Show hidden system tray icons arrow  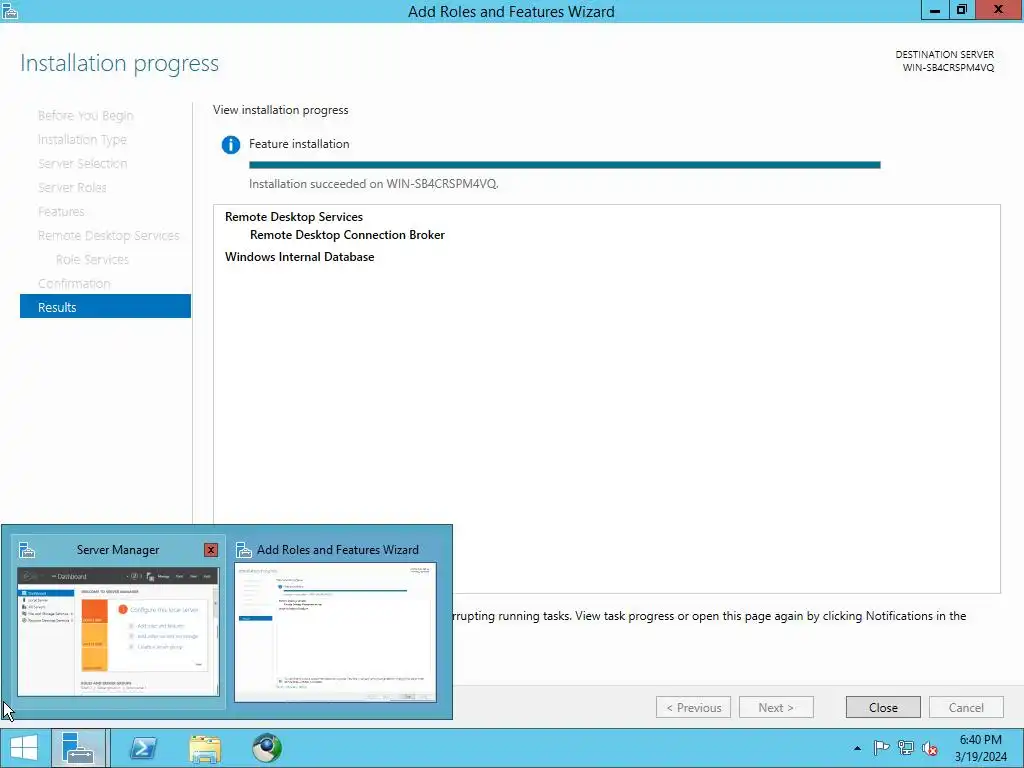(857, 748)
